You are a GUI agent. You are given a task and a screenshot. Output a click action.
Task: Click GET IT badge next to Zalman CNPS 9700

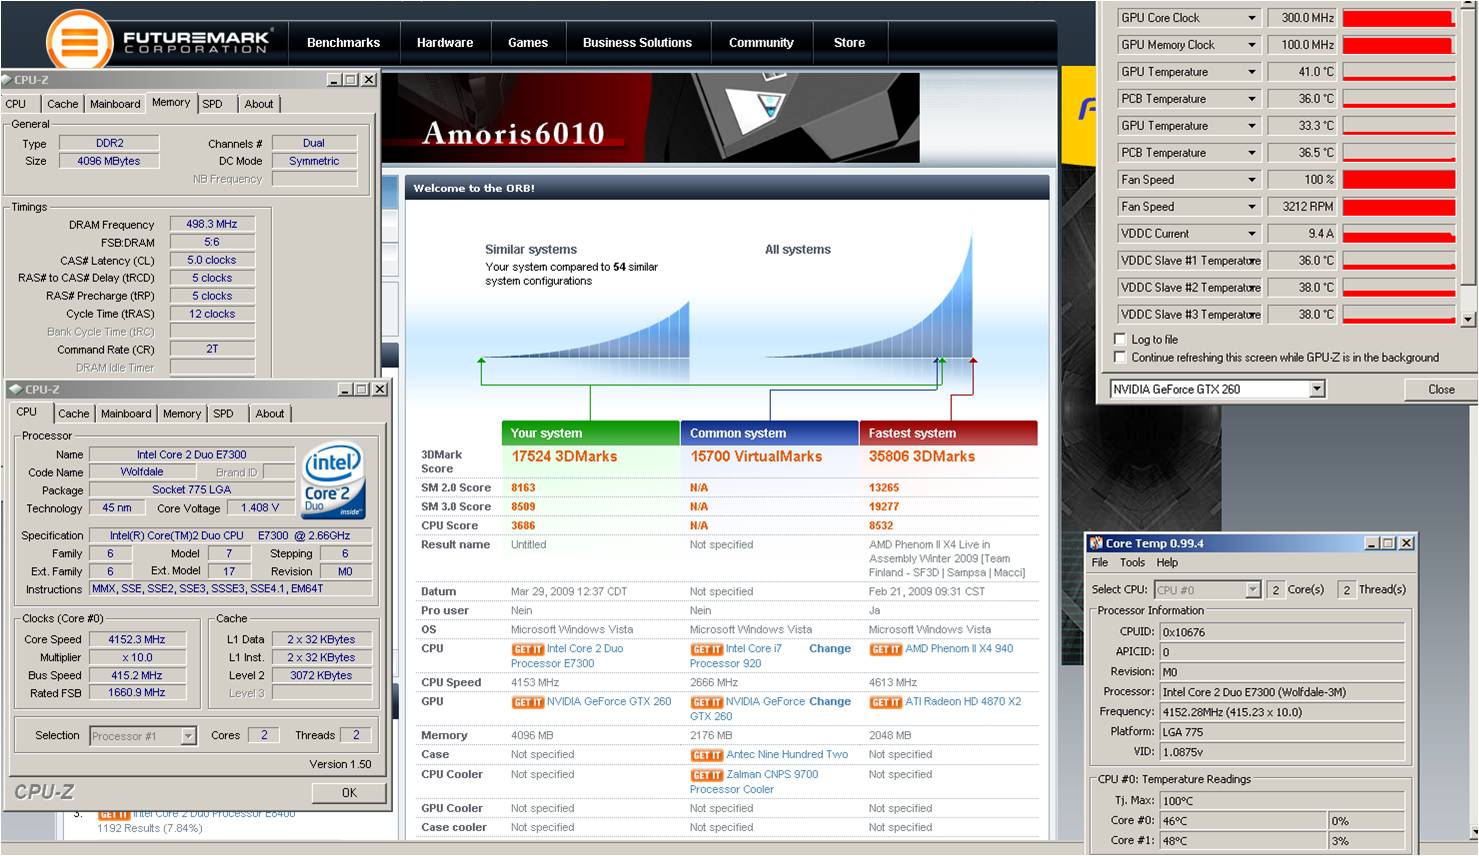[x=706, y=775]
